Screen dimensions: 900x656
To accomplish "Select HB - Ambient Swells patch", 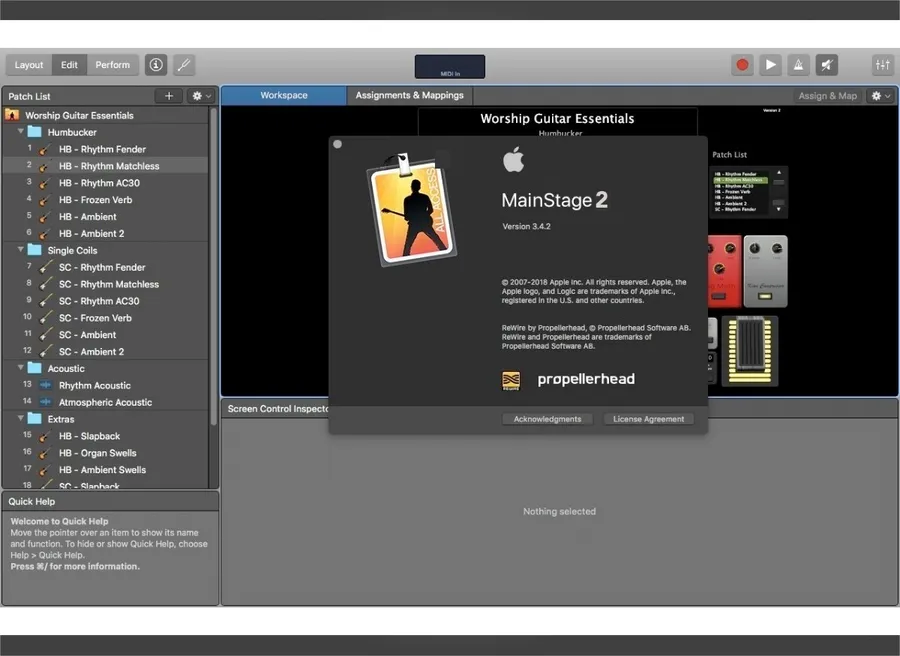I will (x=106, y=469).
